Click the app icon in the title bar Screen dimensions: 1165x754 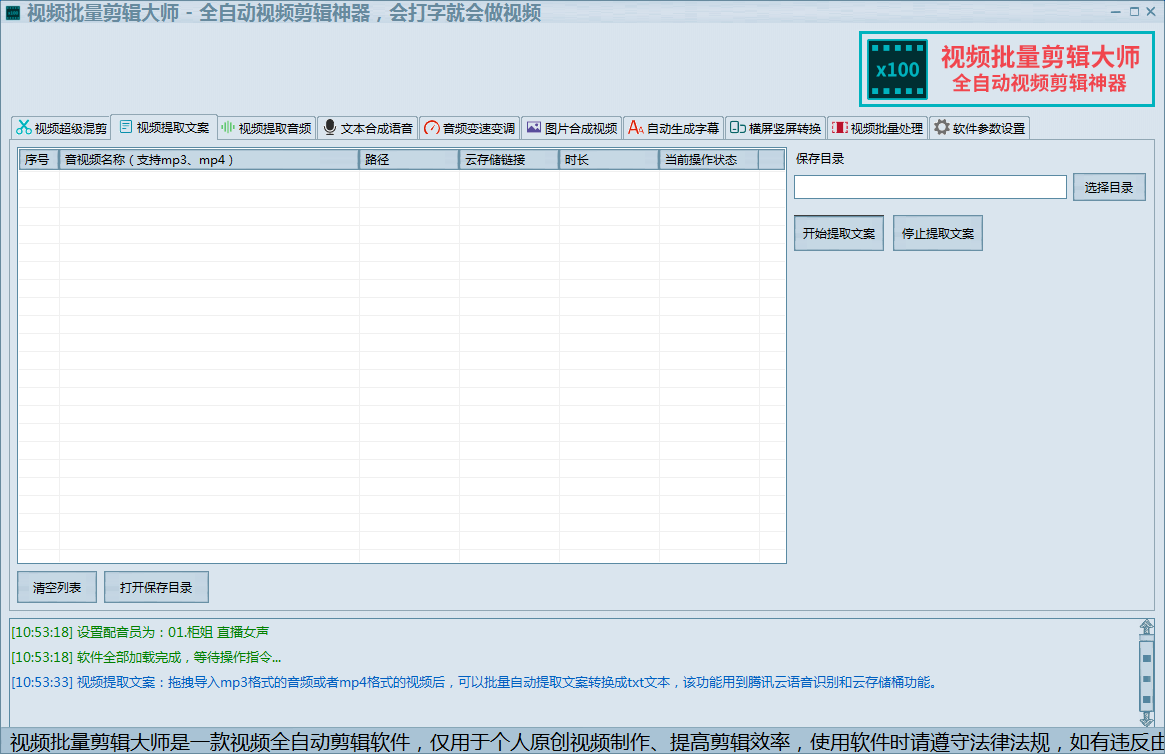coord(13,13)
